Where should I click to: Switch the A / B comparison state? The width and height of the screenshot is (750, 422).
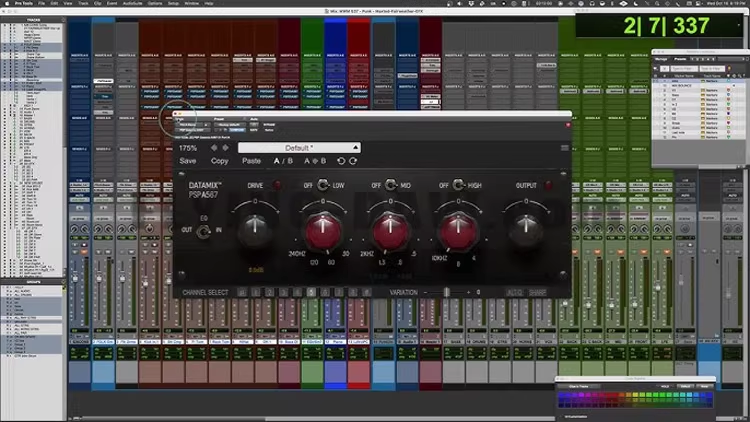283,161
